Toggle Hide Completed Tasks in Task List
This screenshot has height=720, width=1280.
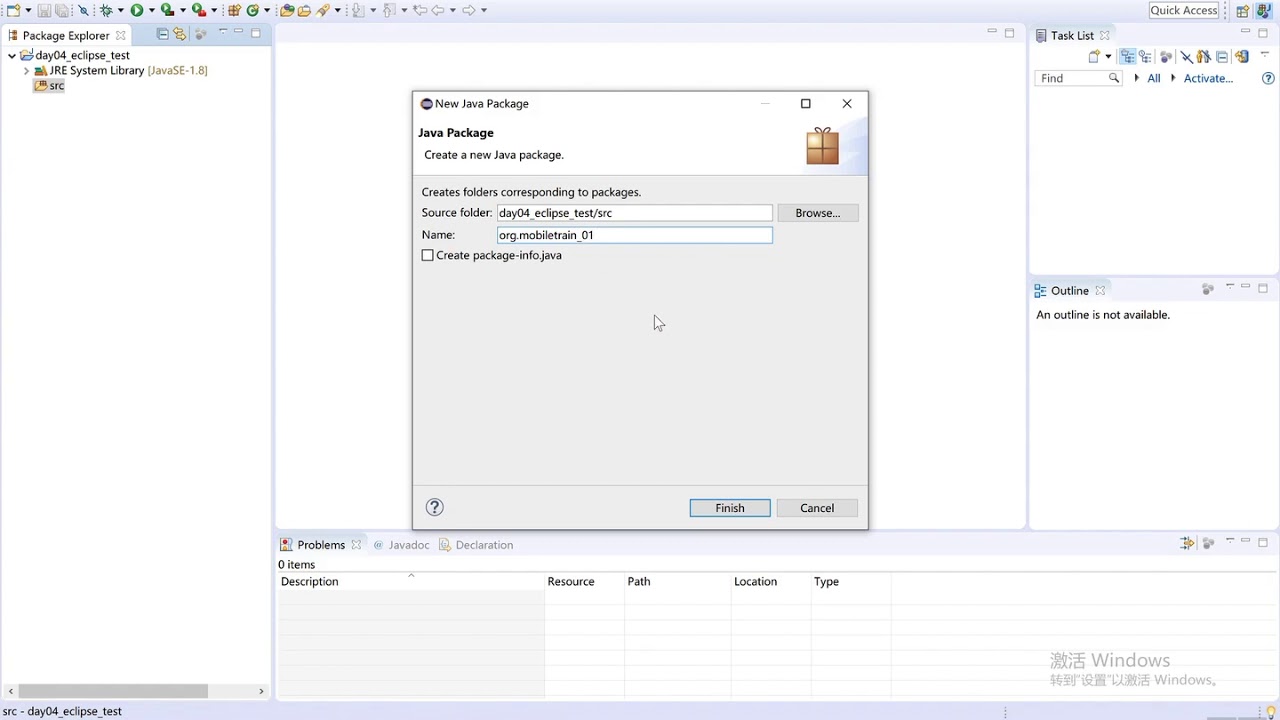pyautogui.click(x=1186, y=57)
